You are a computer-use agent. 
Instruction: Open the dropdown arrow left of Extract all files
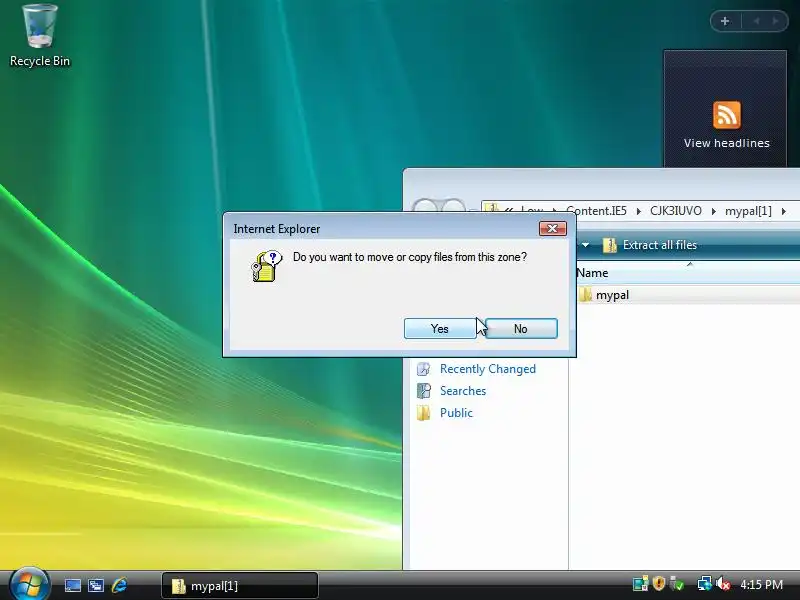click(585, 245)
